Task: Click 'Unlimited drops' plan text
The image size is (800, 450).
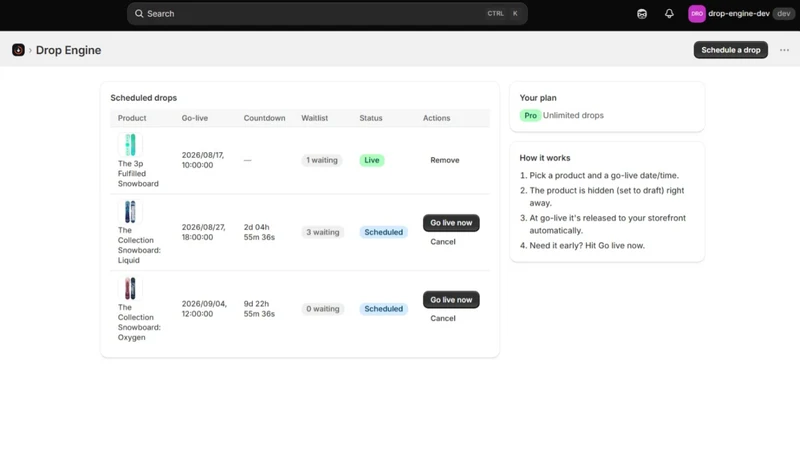Action: [573, 116]
